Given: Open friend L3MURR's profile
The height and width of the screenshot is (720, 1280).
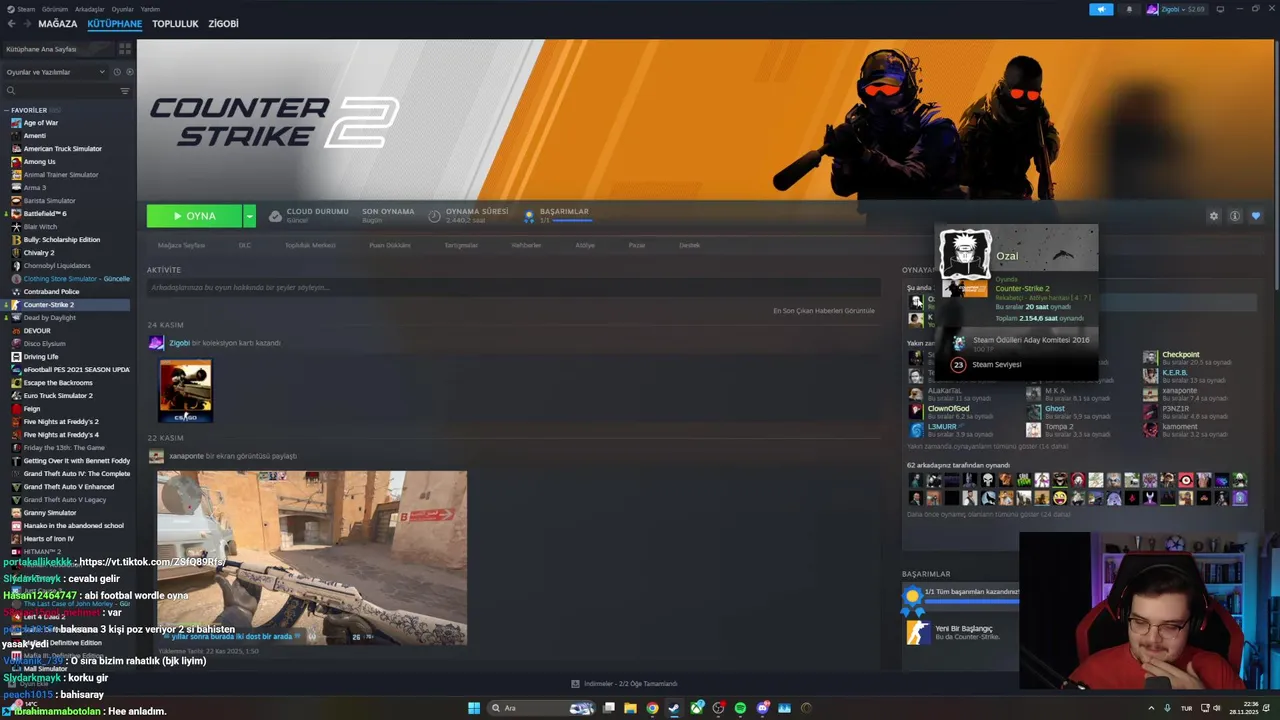Looking at the screenshot, I should click(x=942, y=427).
